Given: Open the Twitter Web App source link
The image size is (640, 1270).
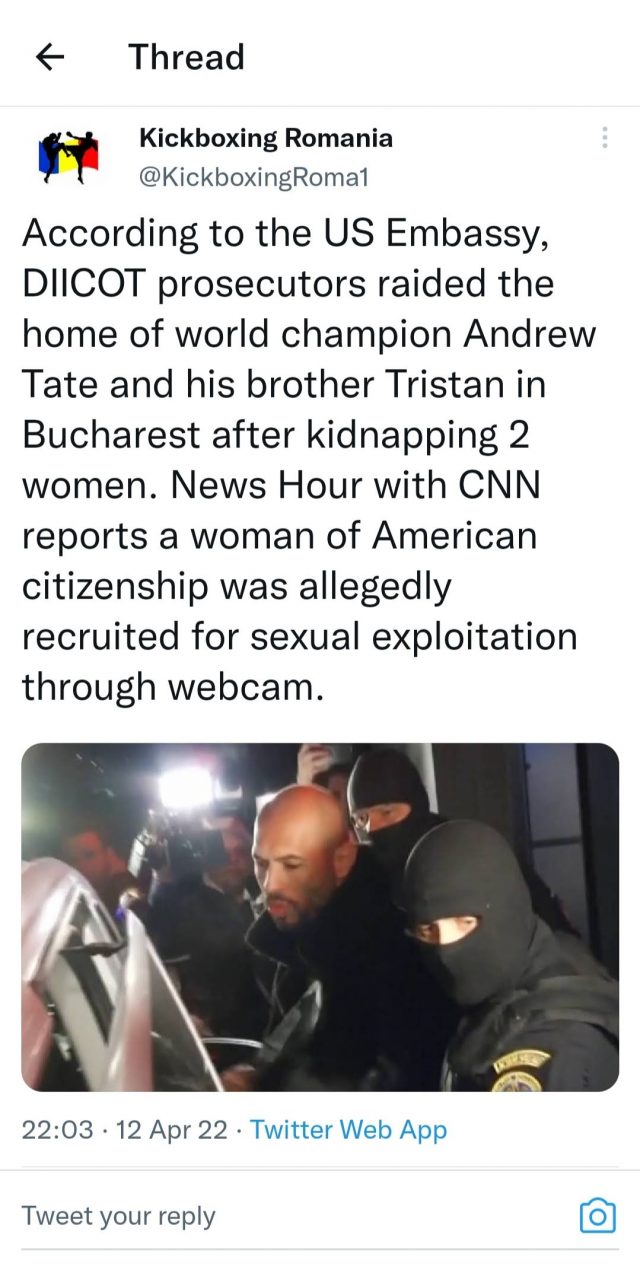Looking at the screenshot, I should 348,1130.
